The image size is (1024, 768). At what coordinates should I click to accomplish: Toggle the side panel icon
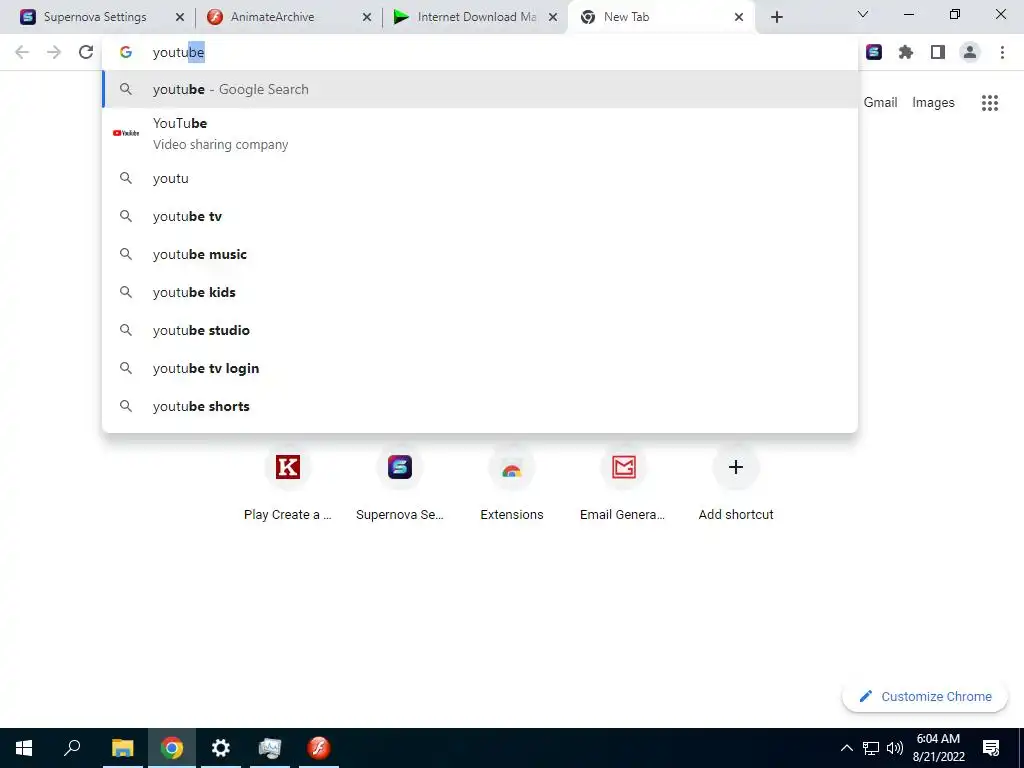click(x=938, y=52)
